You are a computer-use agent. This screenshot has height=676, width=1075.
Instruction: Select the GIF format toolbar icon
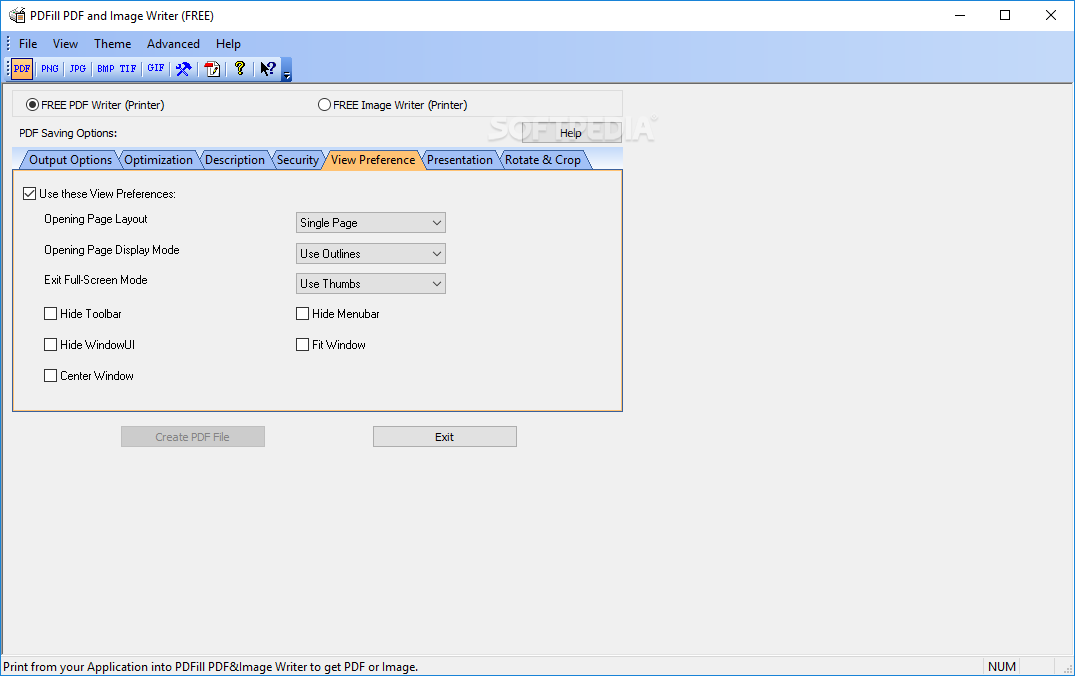click(x=156, y=69)
